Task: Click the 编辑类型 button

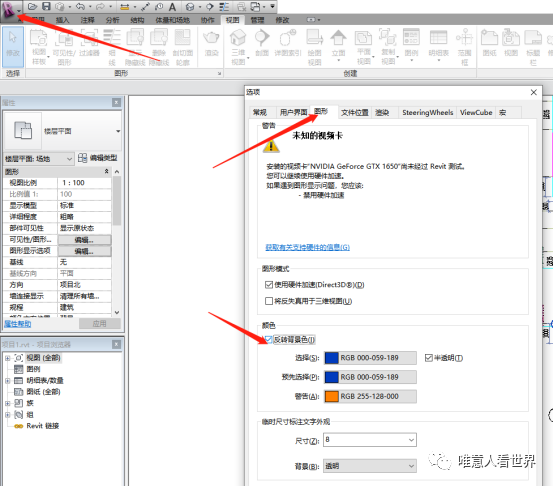Action: 97,158
